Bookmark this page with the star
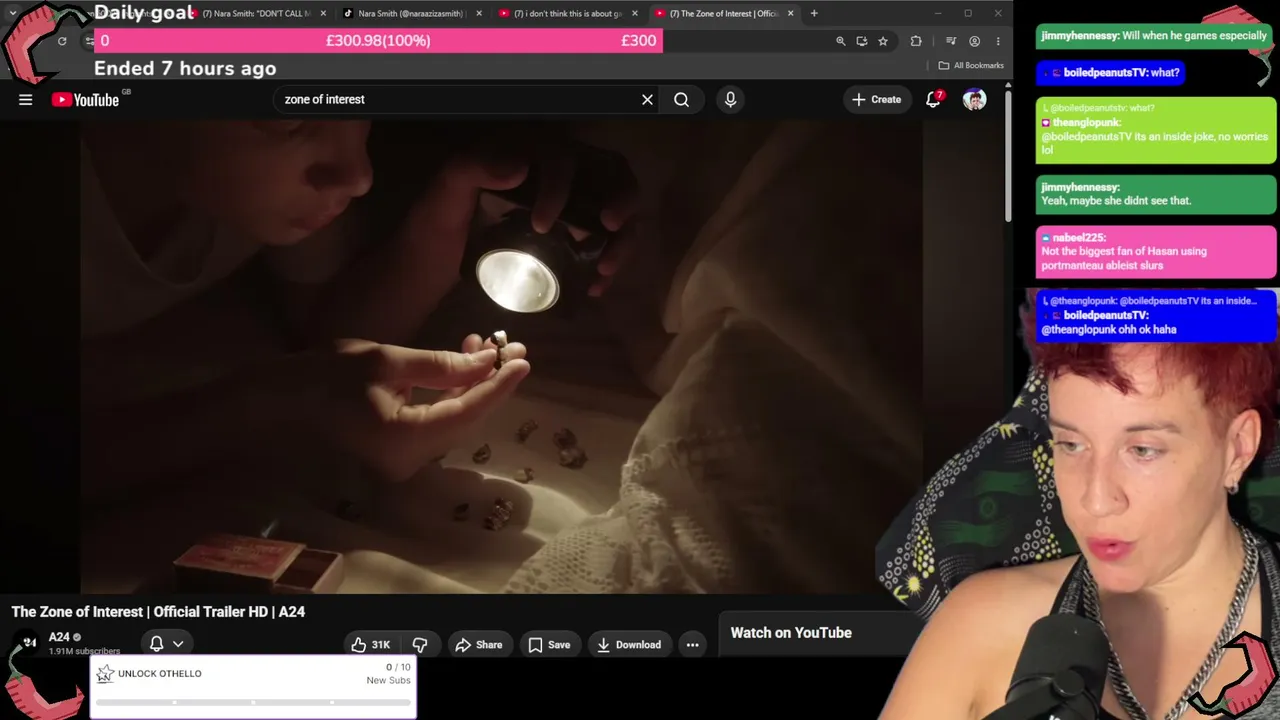The image size is (1280, 720). click(883, 41)
